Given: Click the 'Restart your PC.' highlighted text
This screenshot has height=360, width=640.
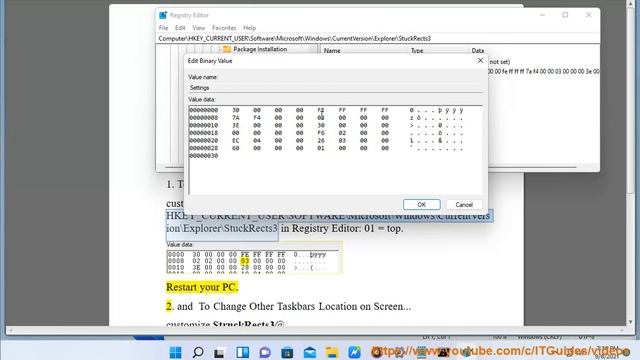Looking at the screenshot, I should pyautogui.click(x=202, y=287).
